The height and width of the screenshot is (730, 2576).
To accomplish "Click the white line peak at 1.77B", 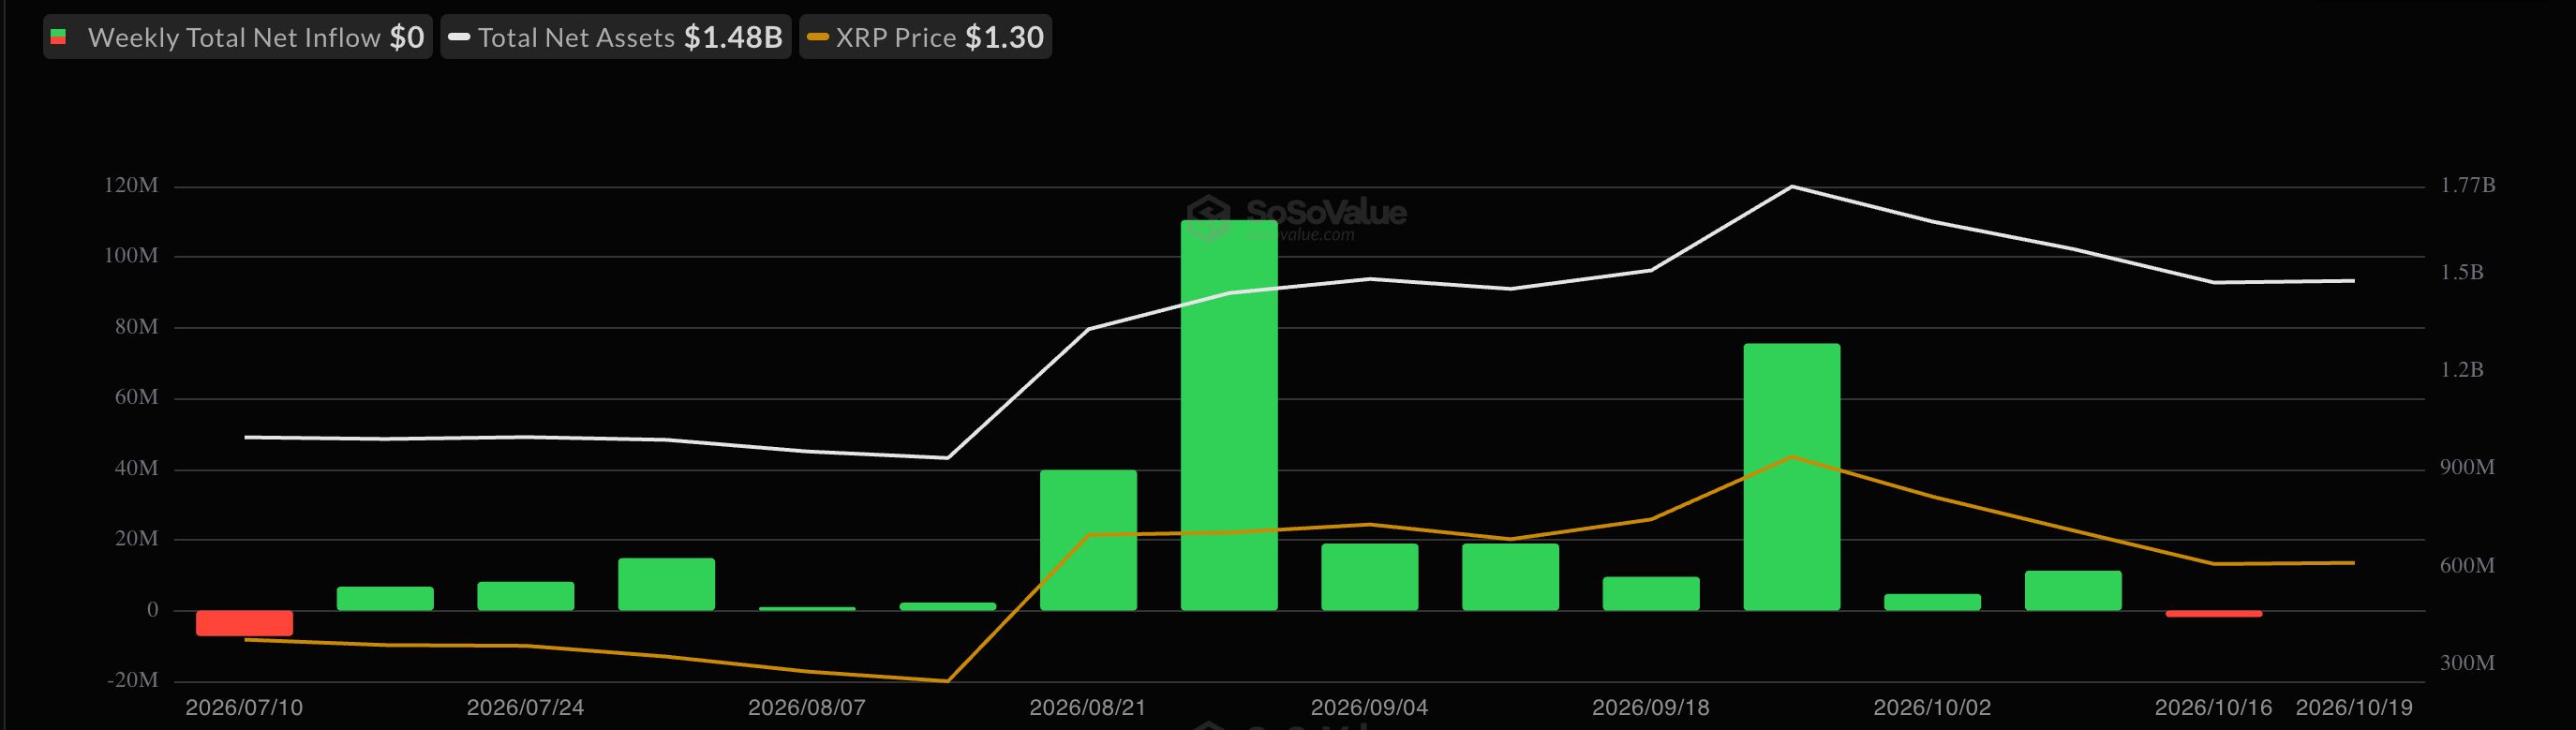I will (1792, 186).
